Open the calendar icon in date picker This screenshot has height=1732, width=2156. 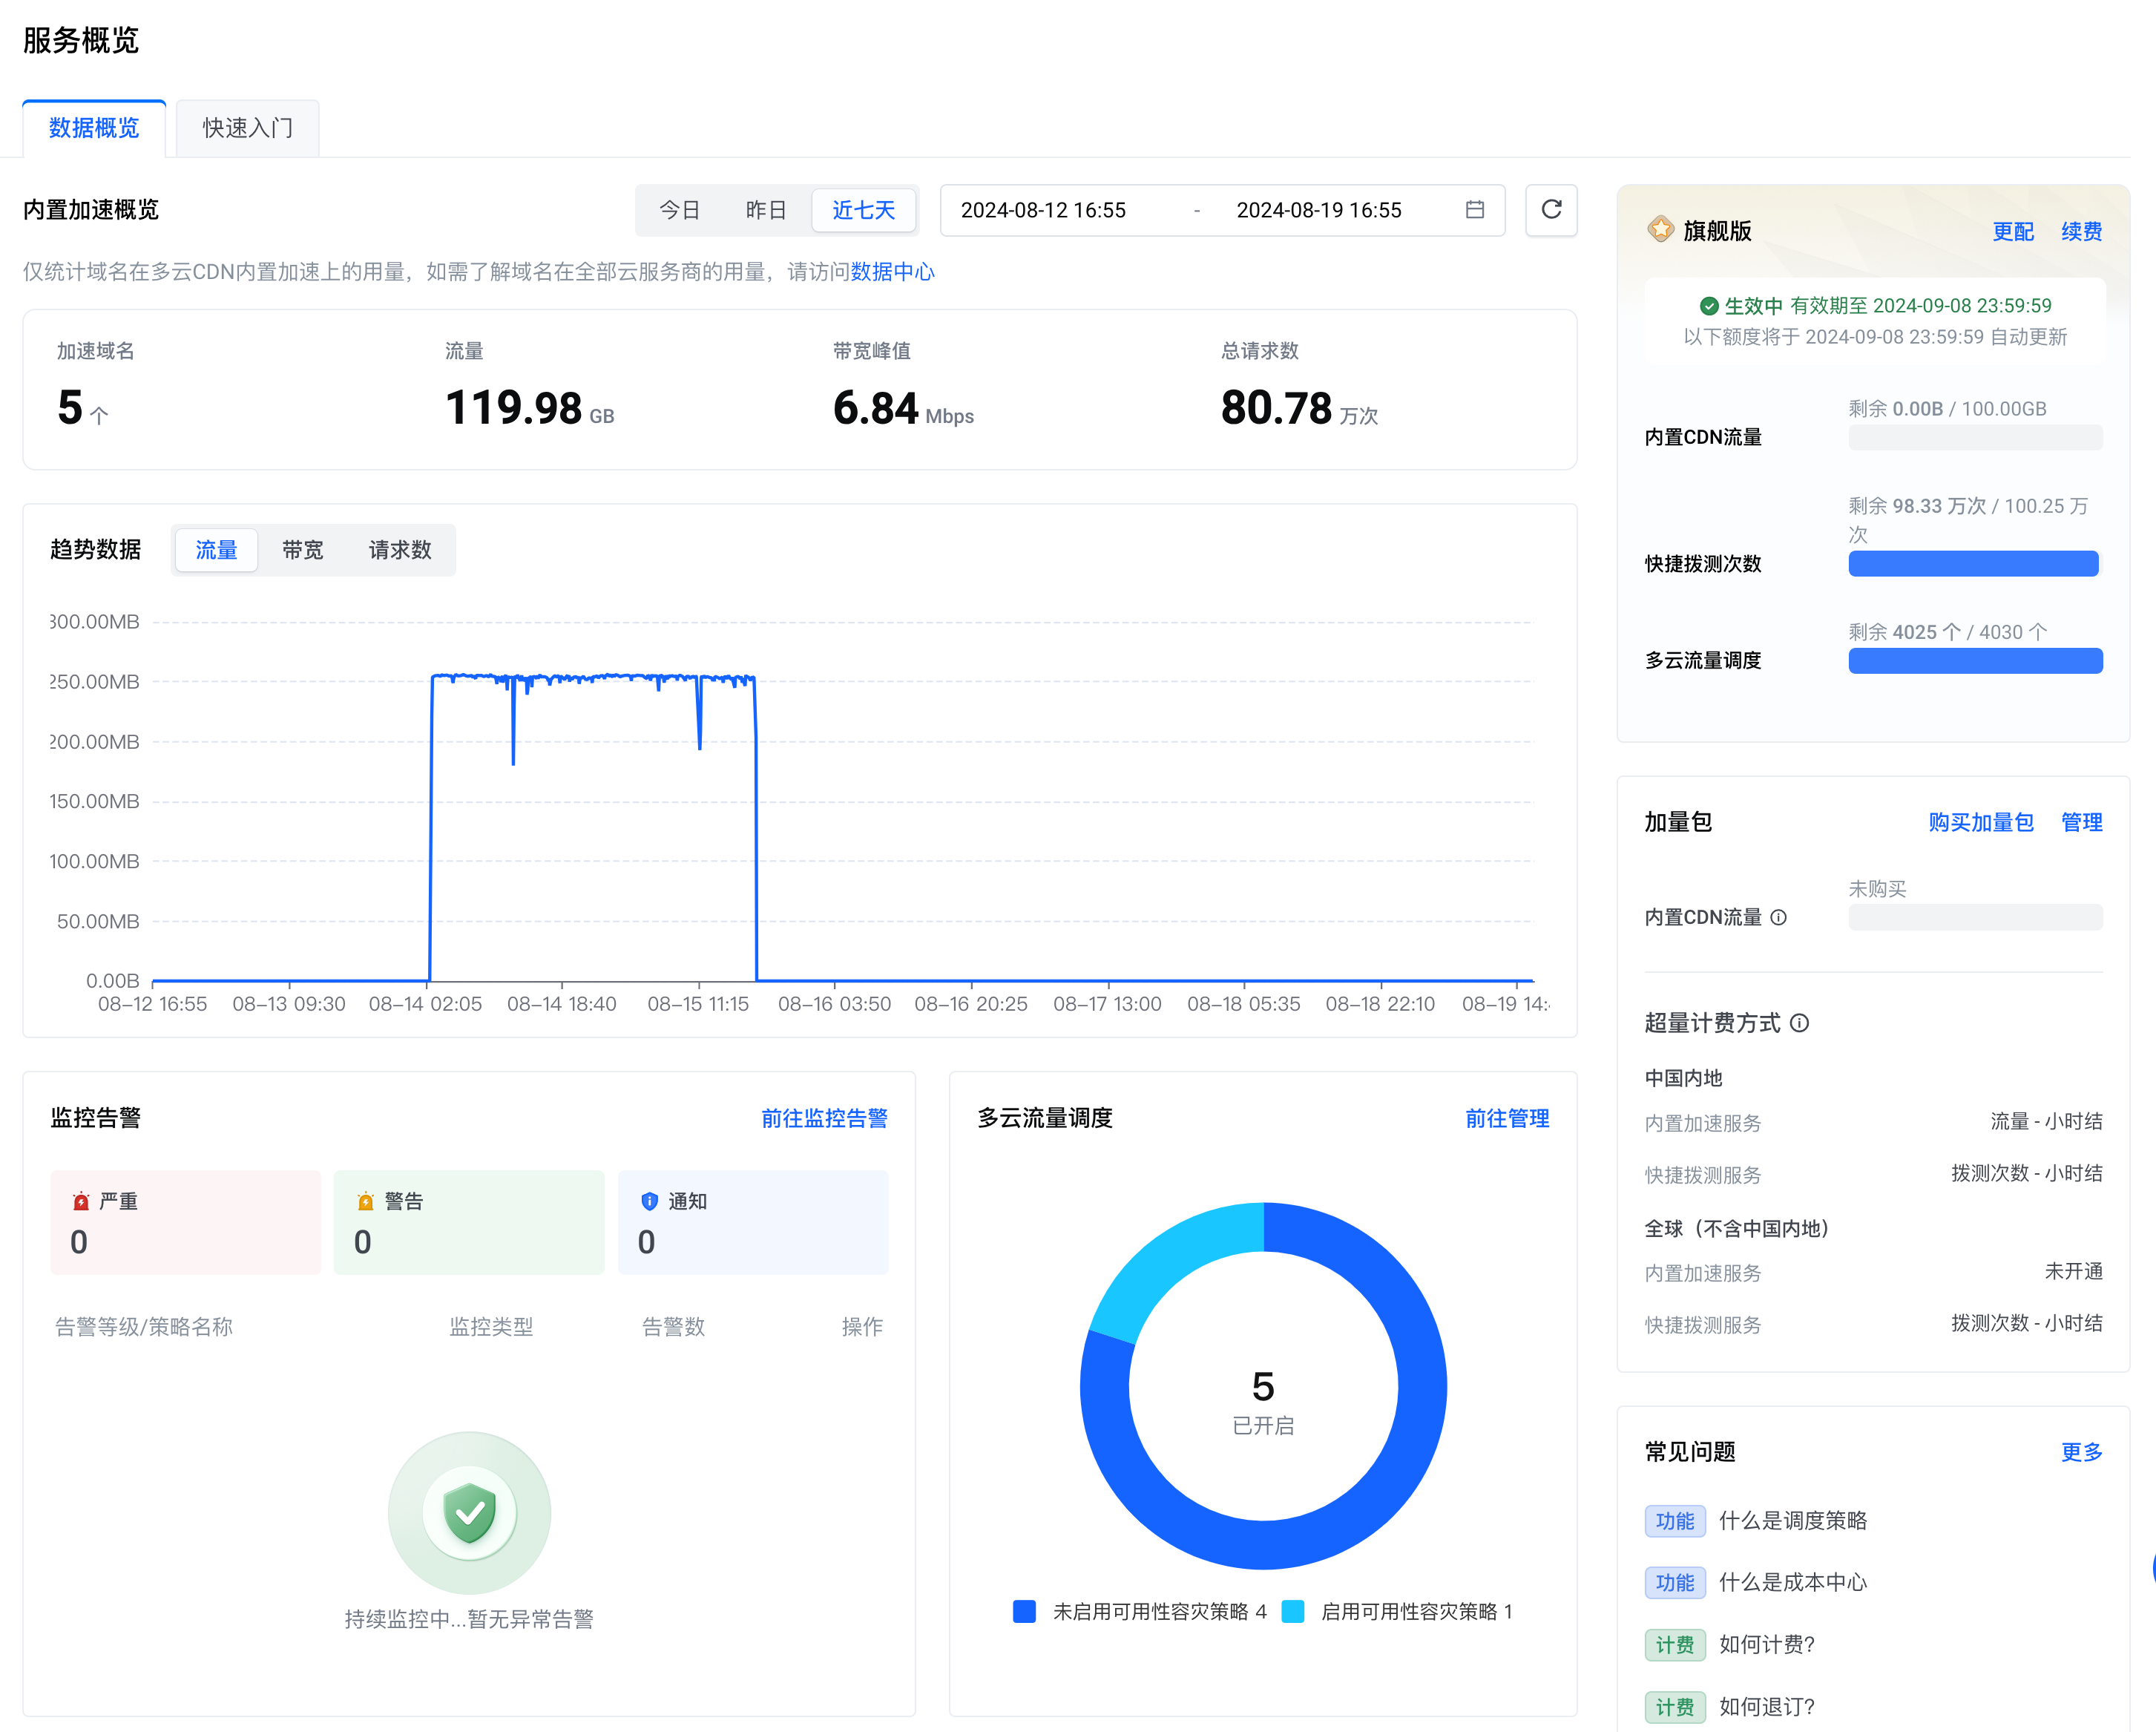click(x=1474, y=209)
